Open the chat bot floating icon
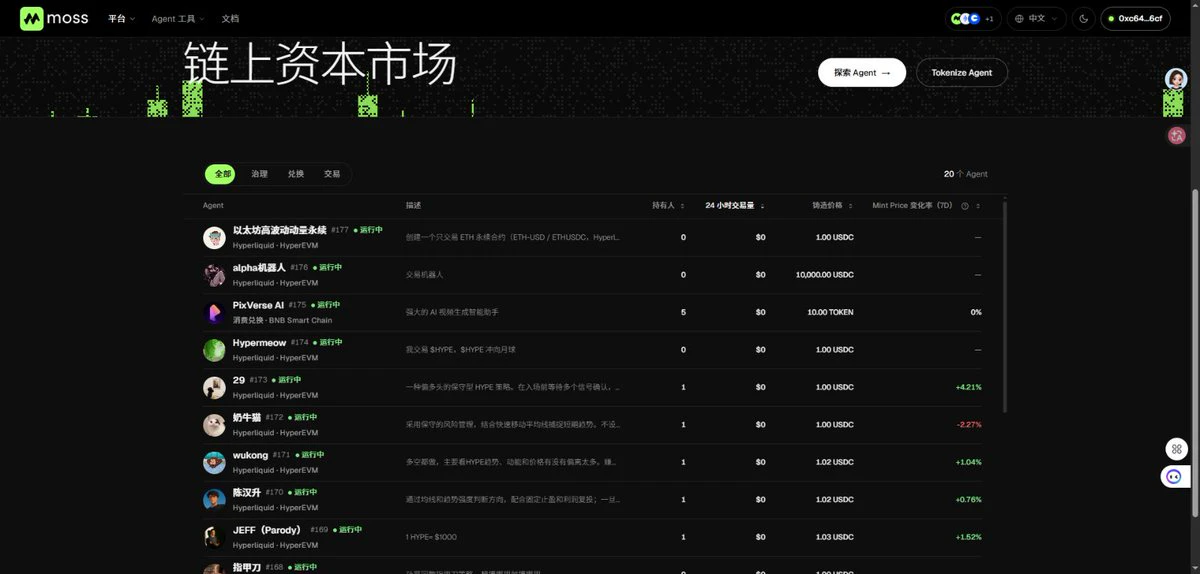 [1176, 477]
